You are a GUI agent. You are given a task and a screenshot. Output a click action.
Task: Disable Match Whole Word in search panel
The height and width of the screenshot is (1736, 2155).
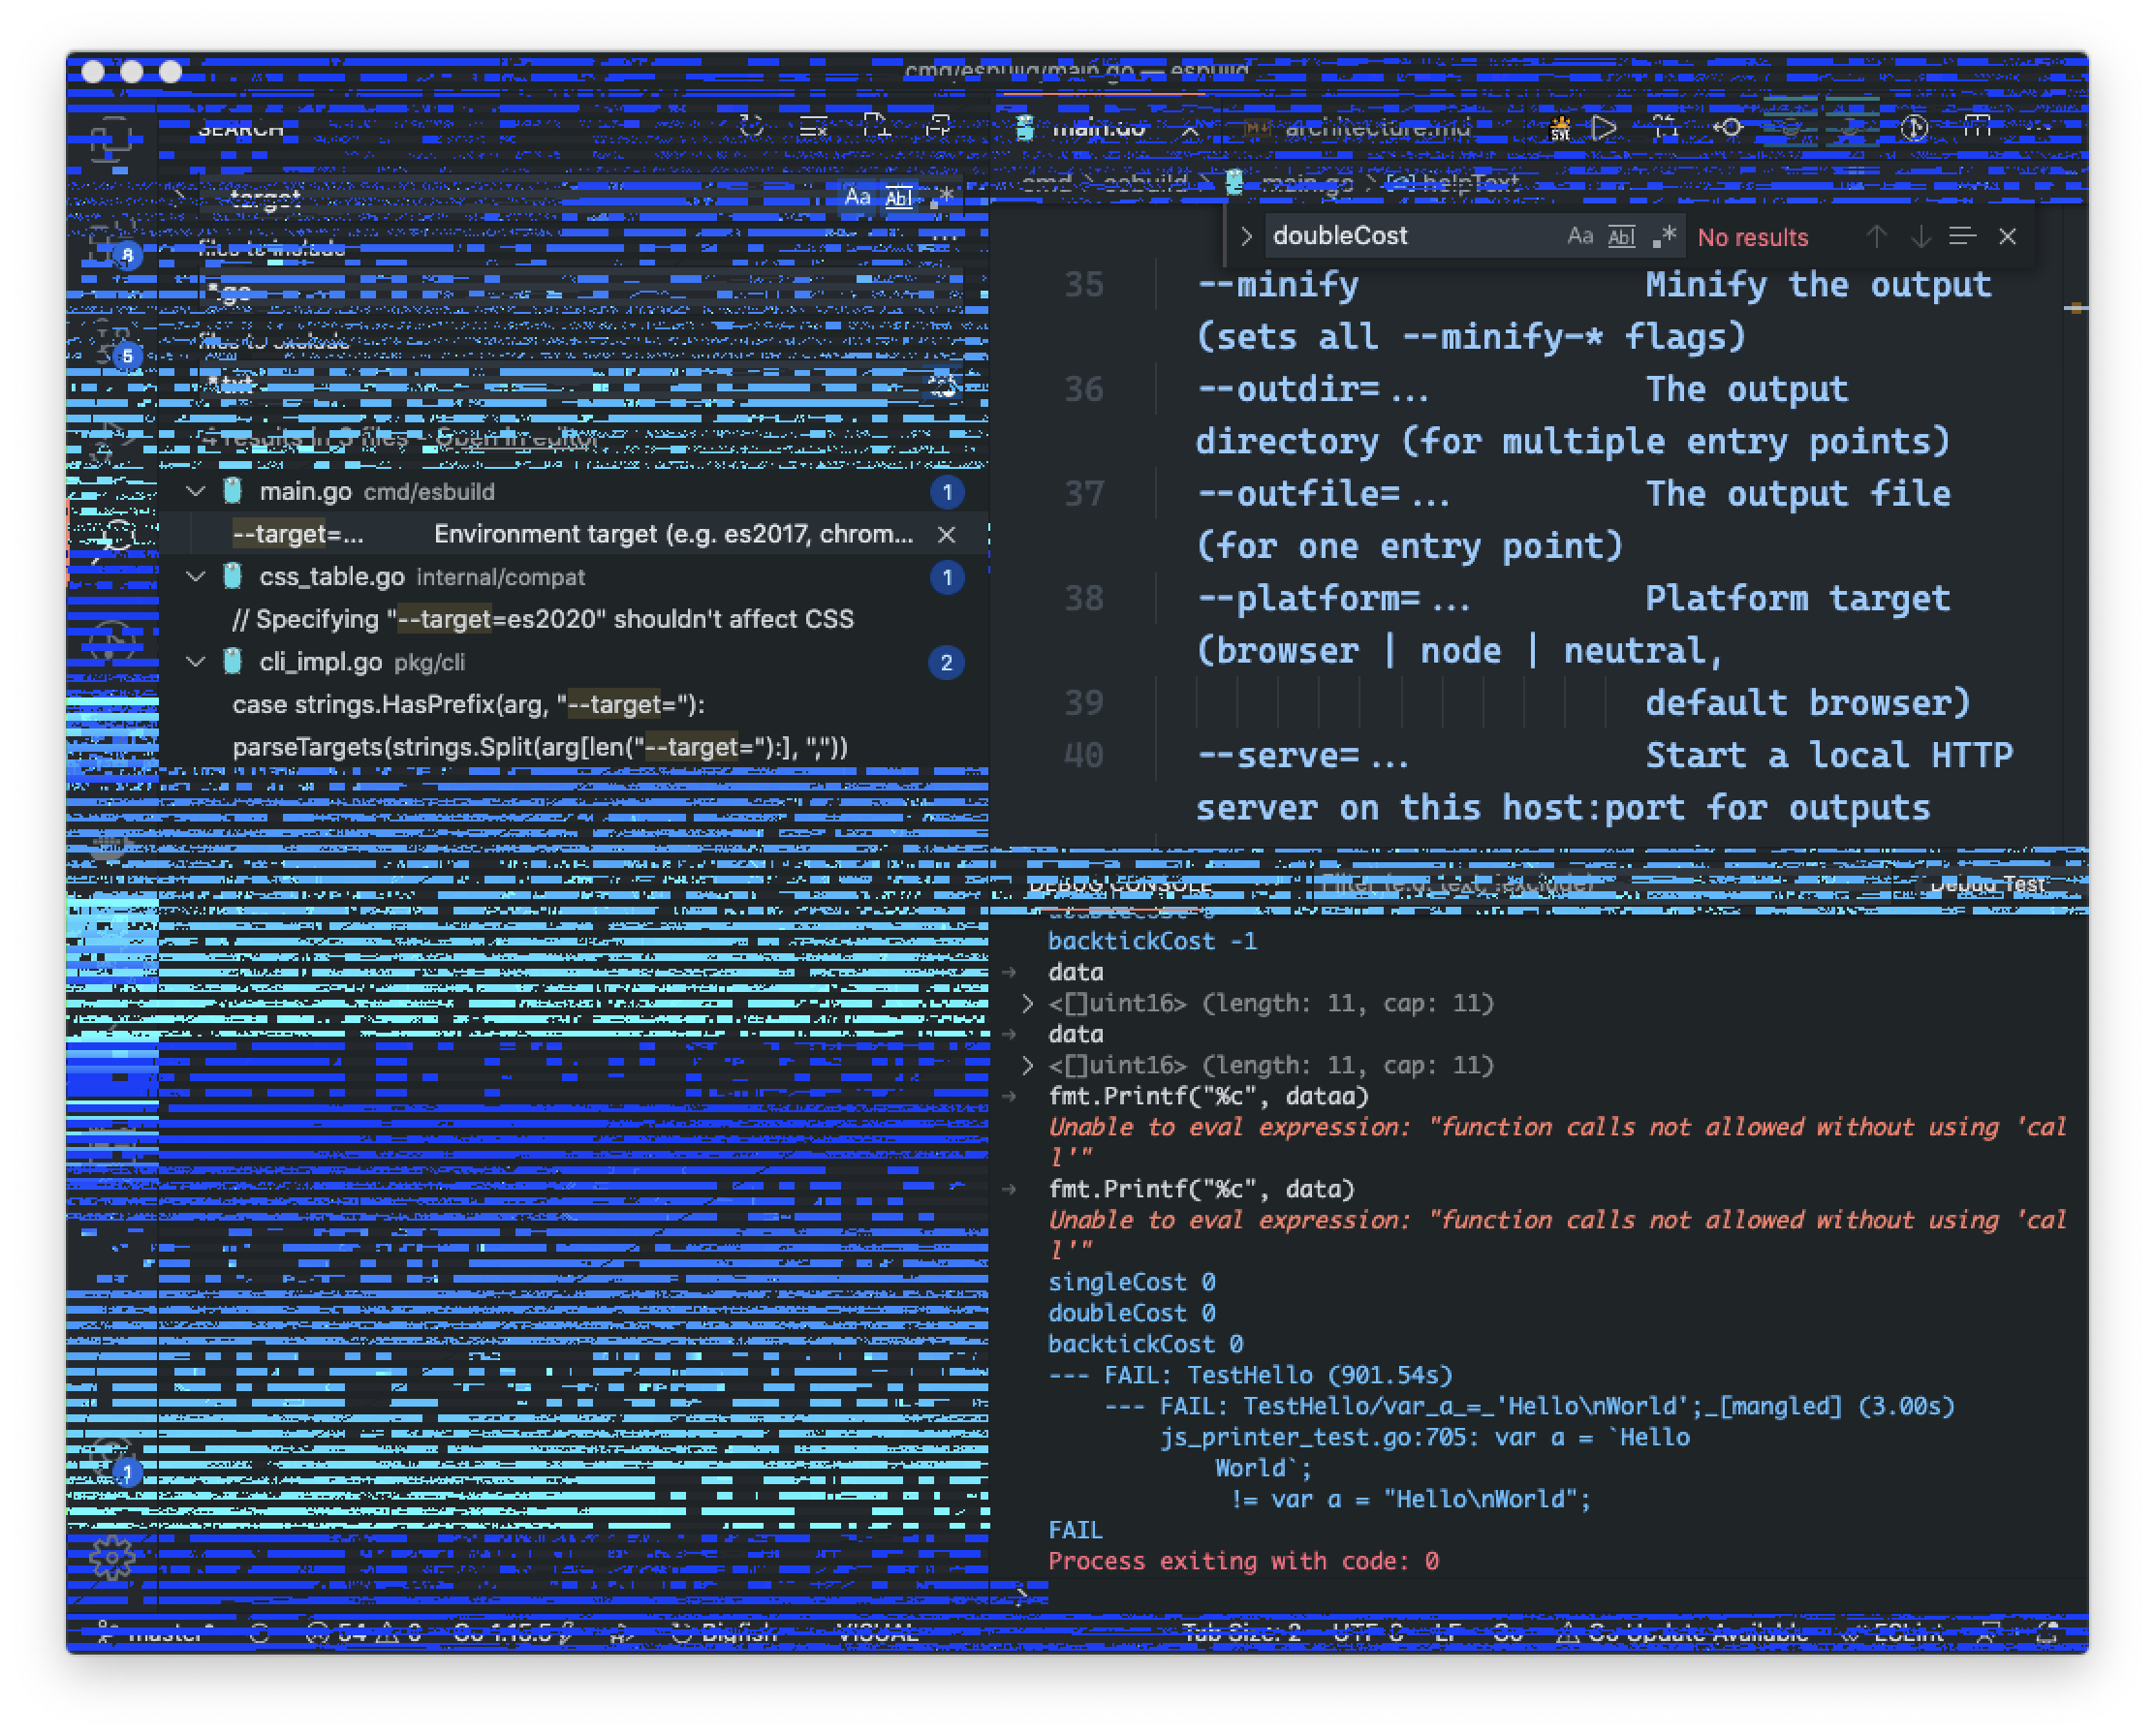pos(898,196)
